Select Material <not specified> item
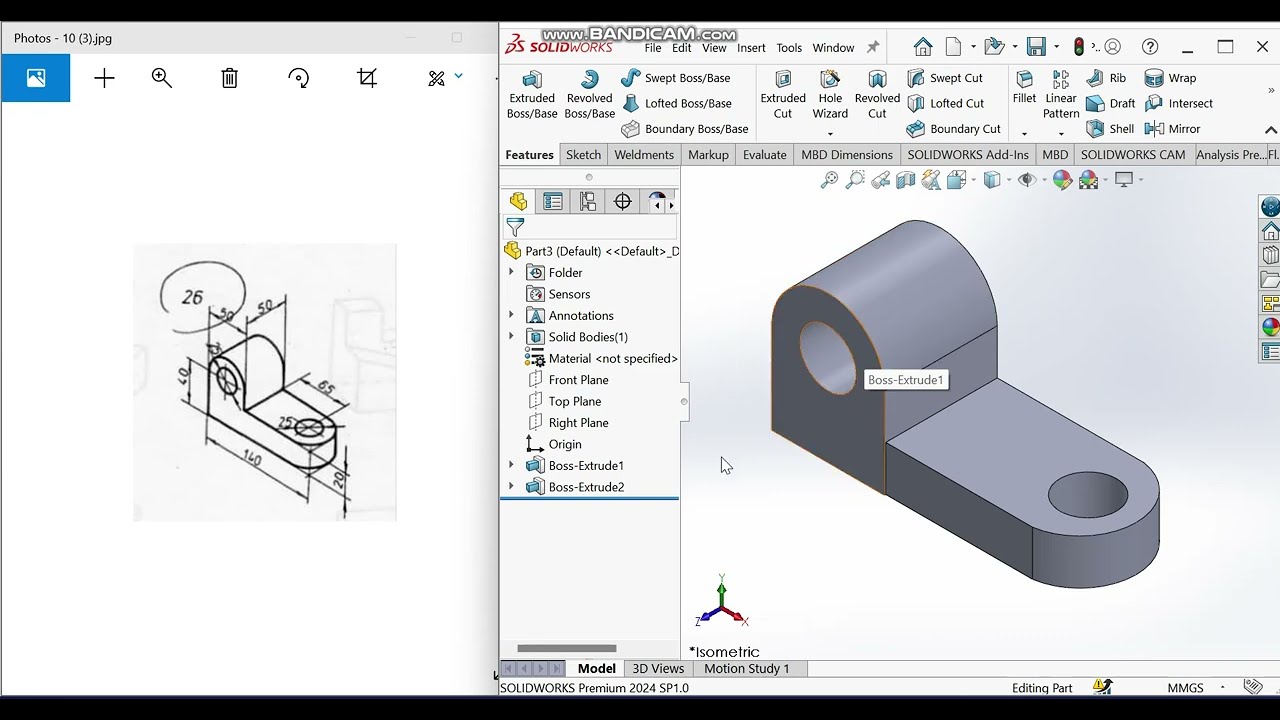The width and height of the screenshot is (1280, 720). (601, 358)
